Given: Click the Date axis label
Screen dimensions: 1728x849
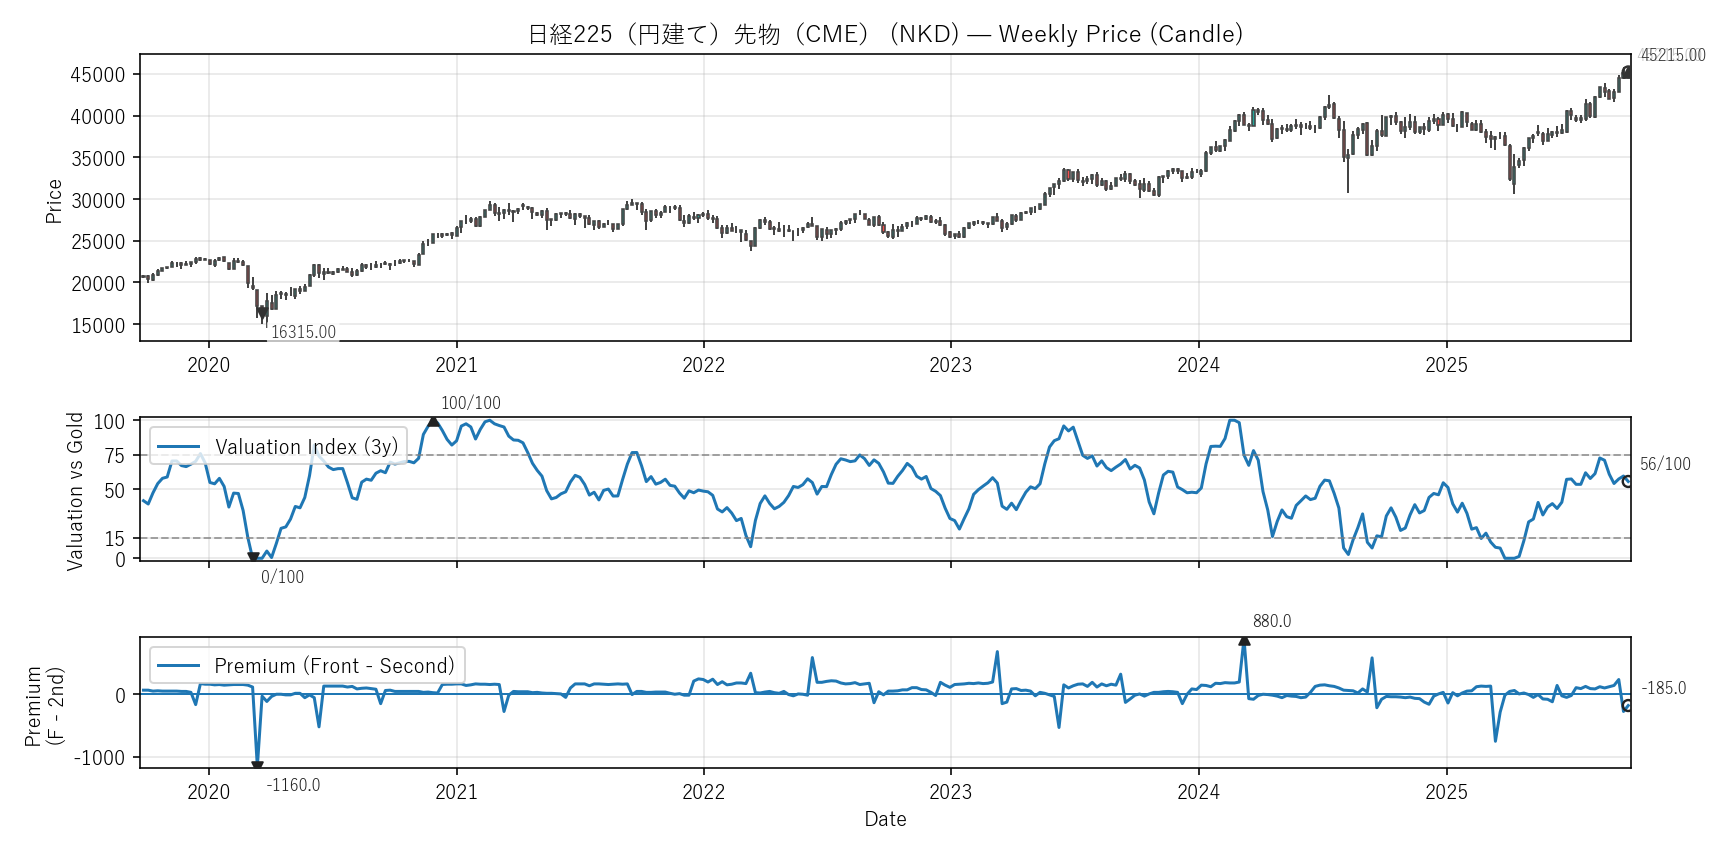Looking at the screenshot, I should coord(885,819).
